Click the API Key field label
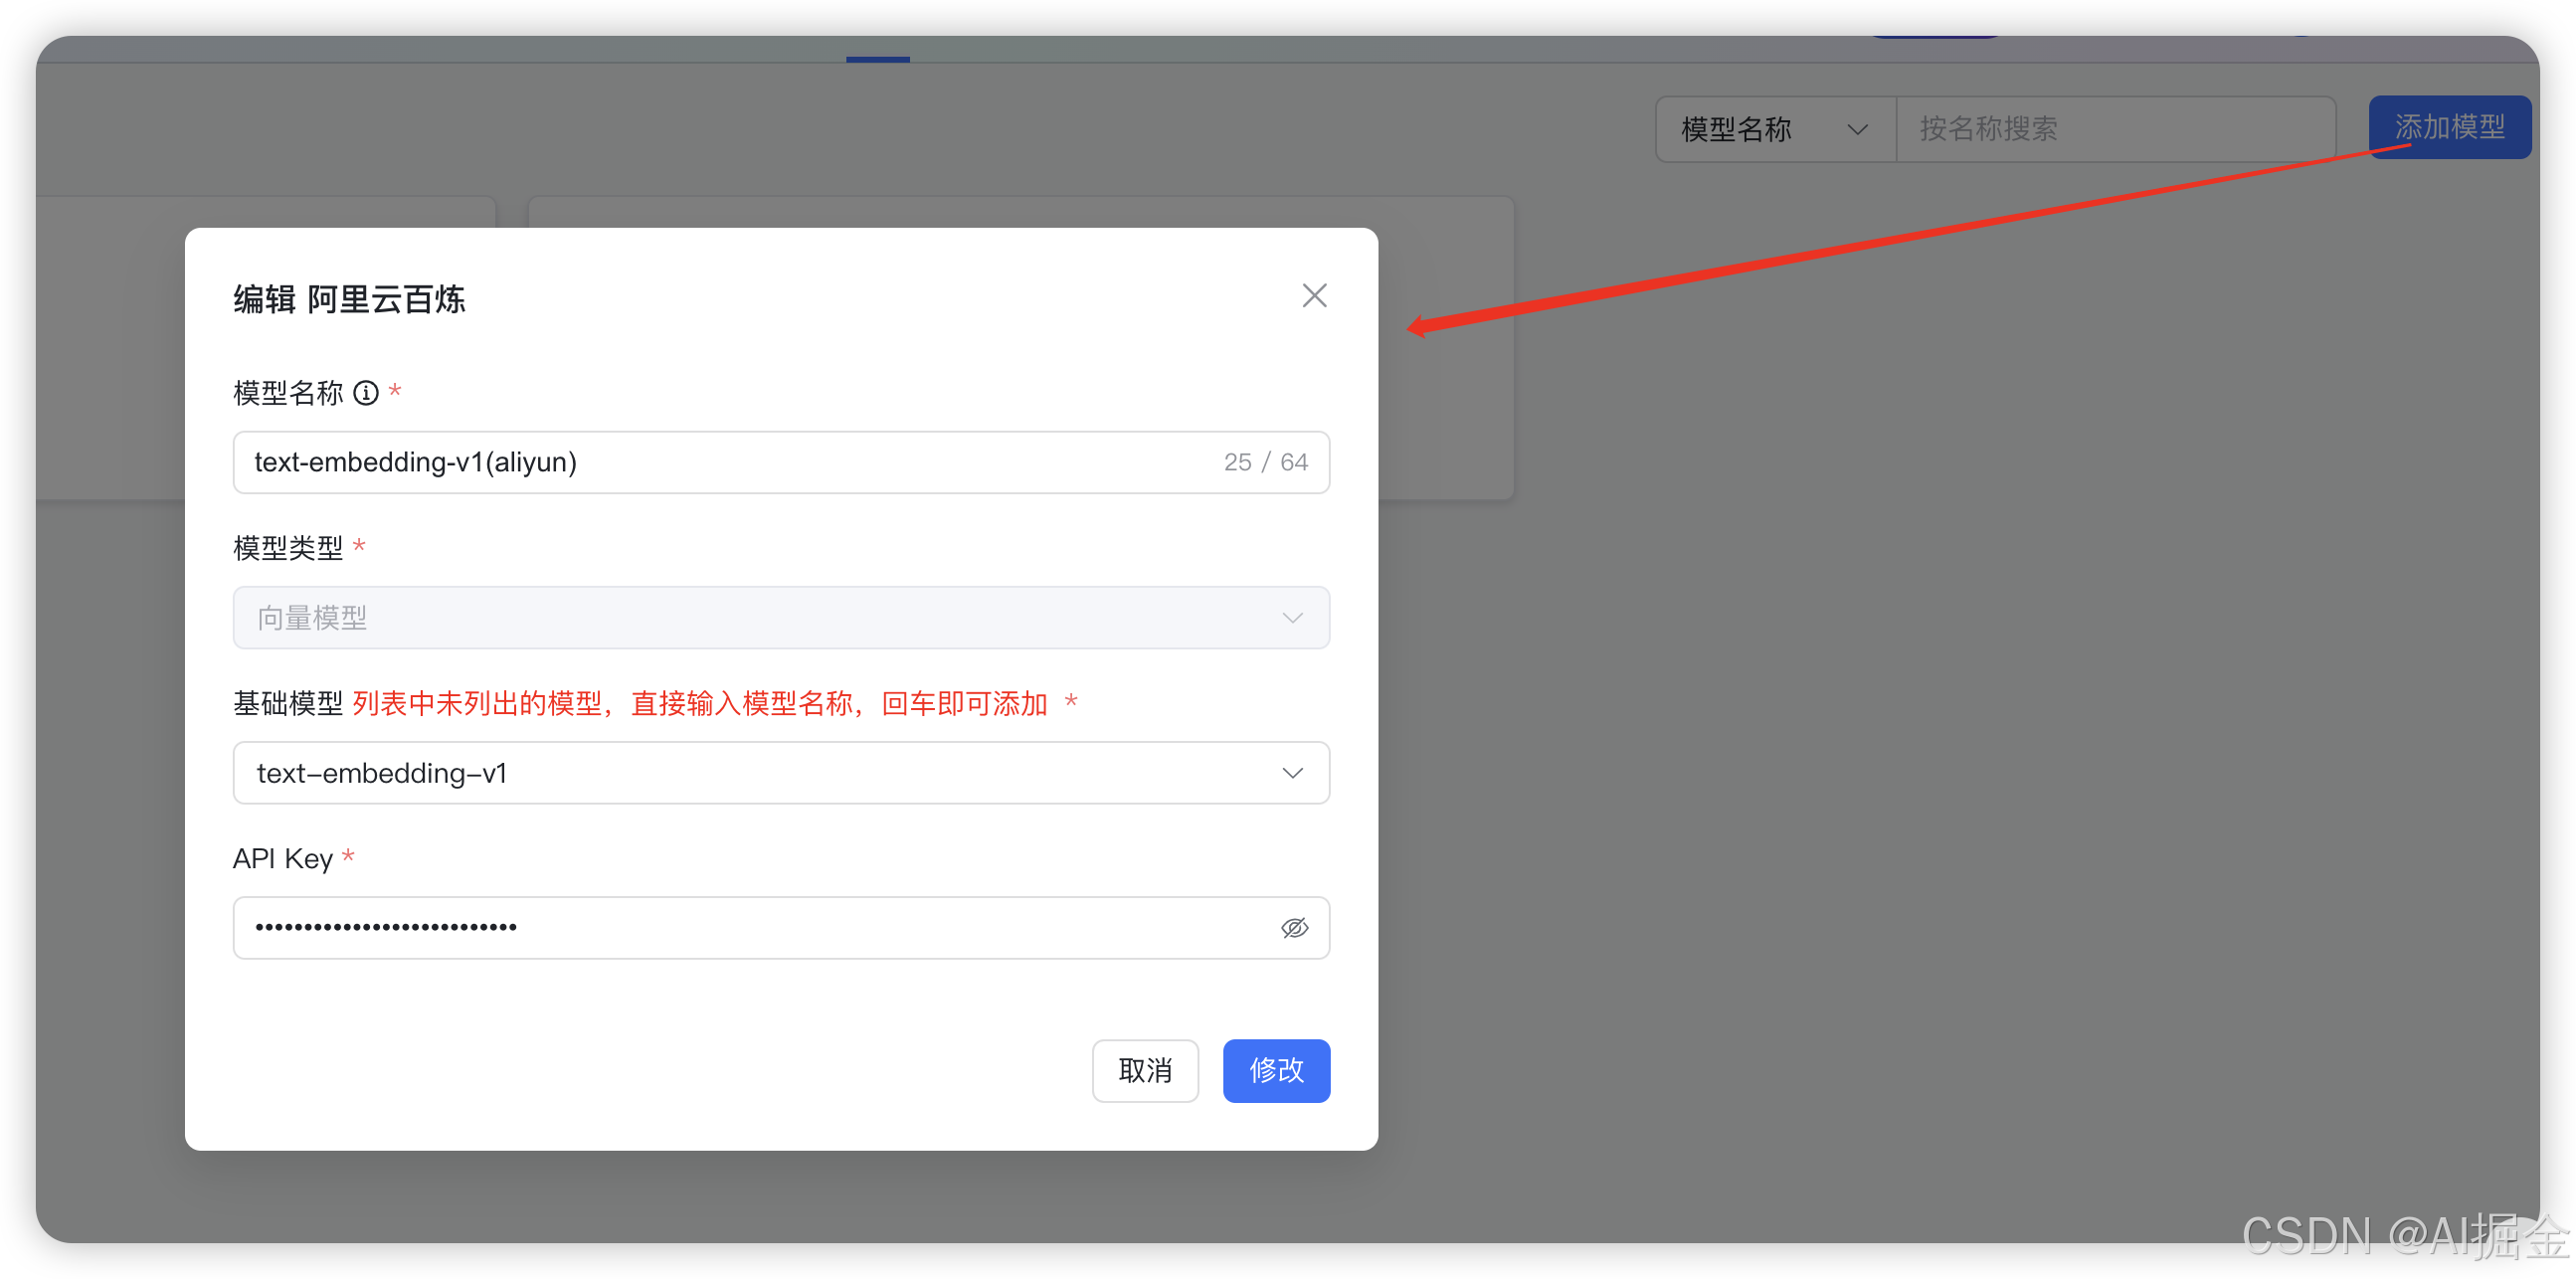The height and width of the screenshot is (1279, 2576). click(x=283, y=858)
